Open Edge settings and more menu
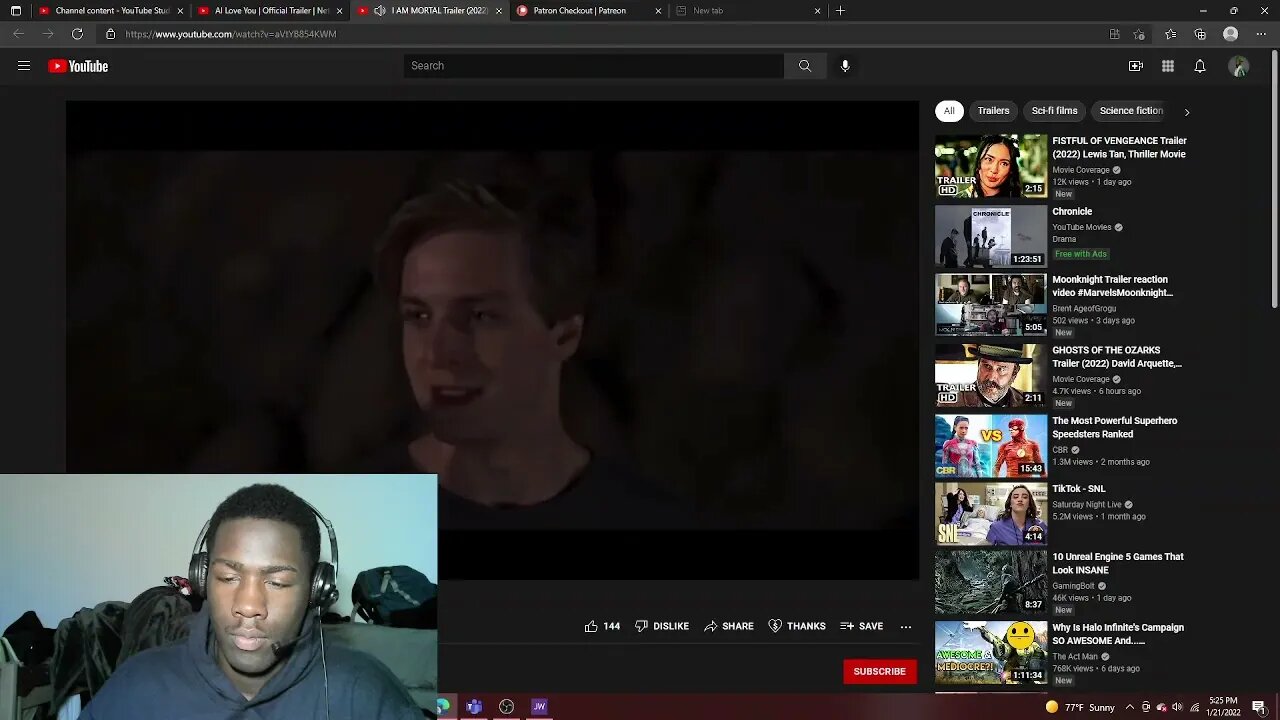 point(1260,34)
